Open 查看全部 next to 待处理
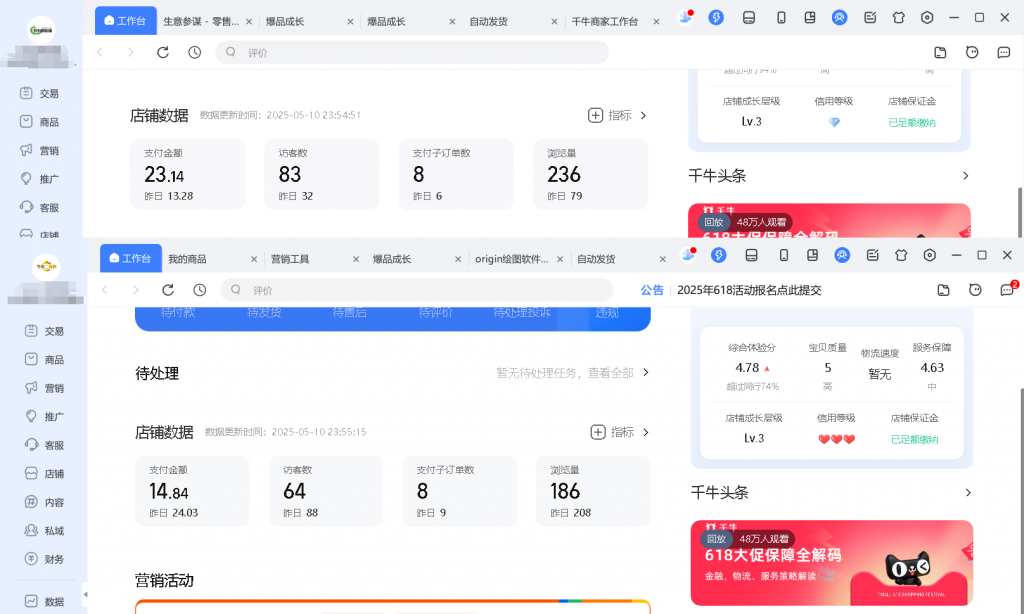The width and height of the screenshot is (1024, 614). tap(613, 372)
